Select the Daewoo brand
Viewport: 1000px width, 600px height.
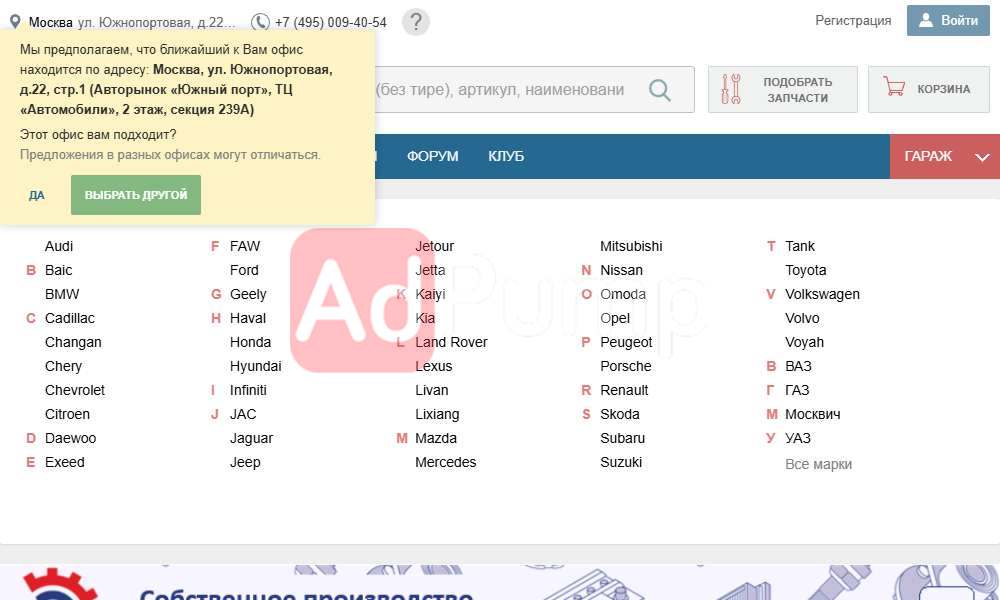tap(70, 439)
